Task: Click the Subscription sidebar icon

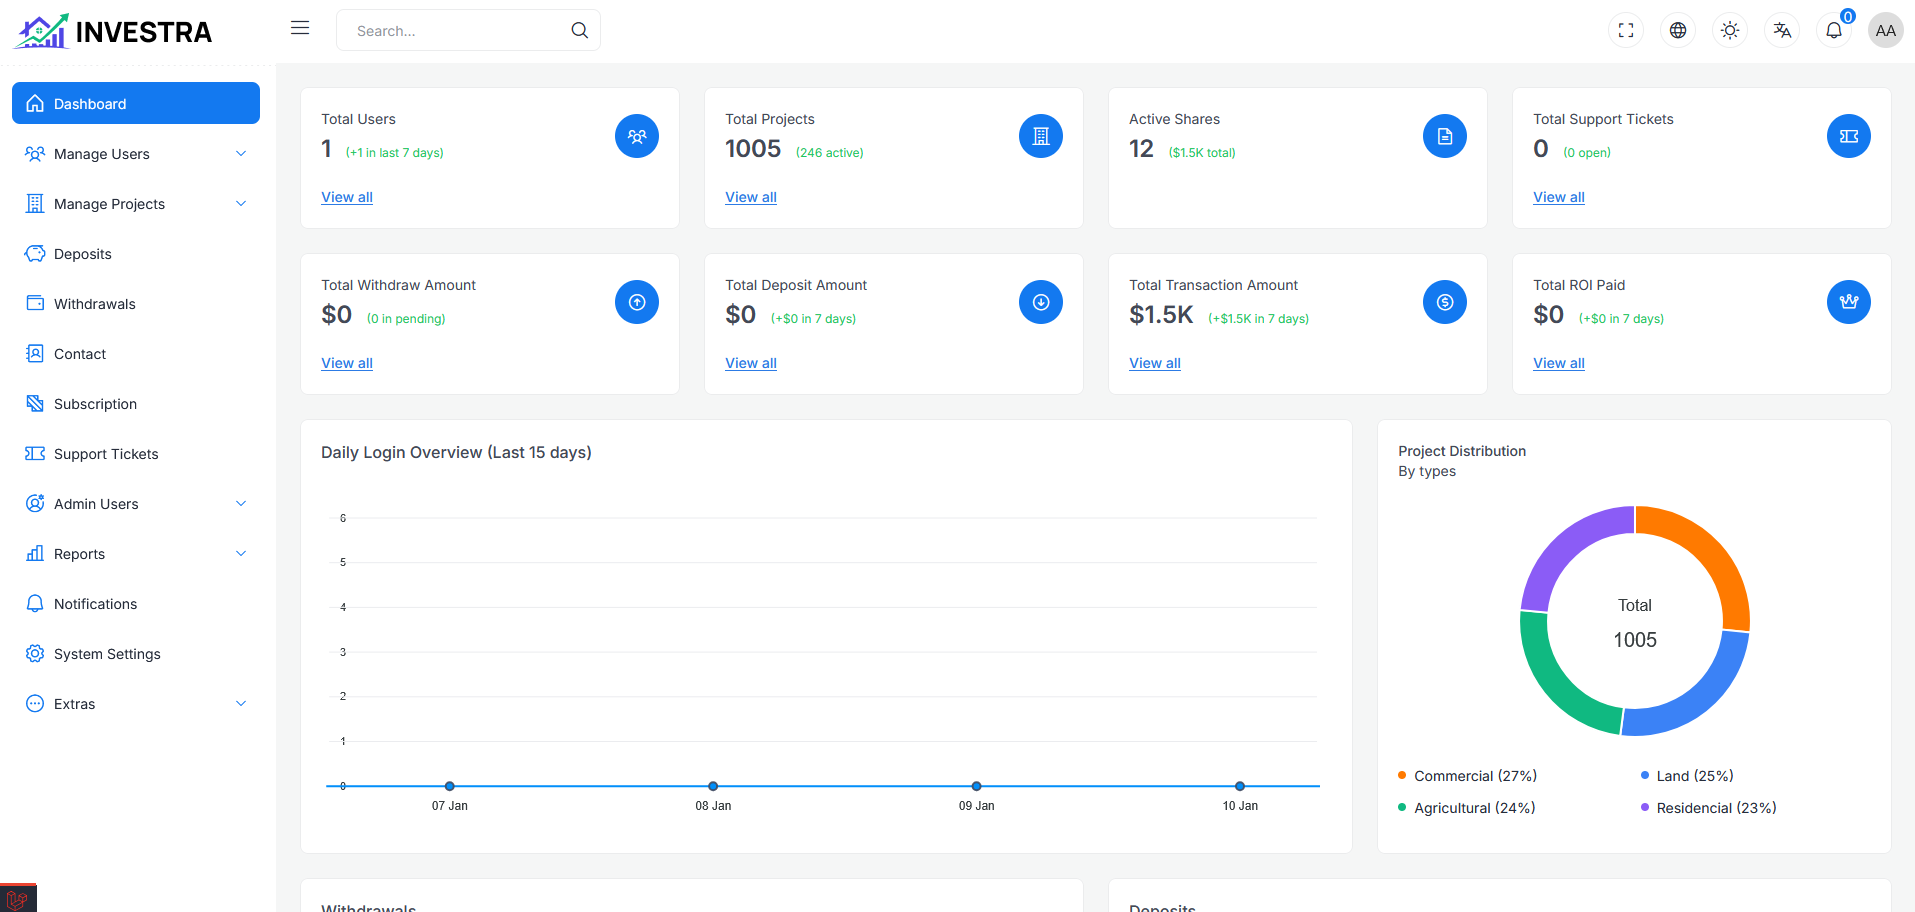Action: pyautogui.click(x=35, y=403)
